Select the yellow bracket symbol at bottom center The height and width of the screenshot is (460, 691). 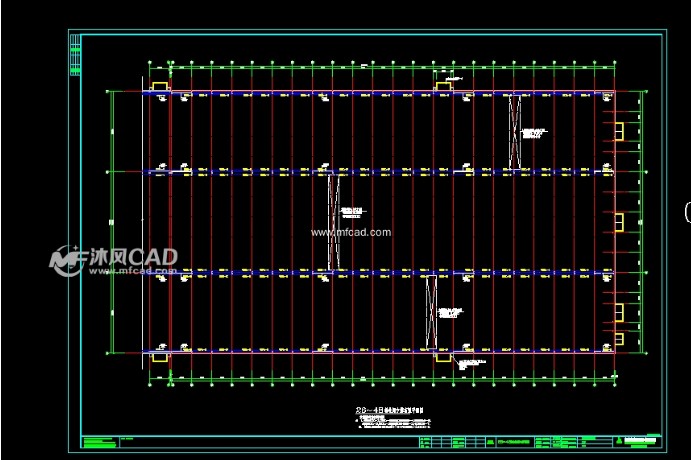443,355
